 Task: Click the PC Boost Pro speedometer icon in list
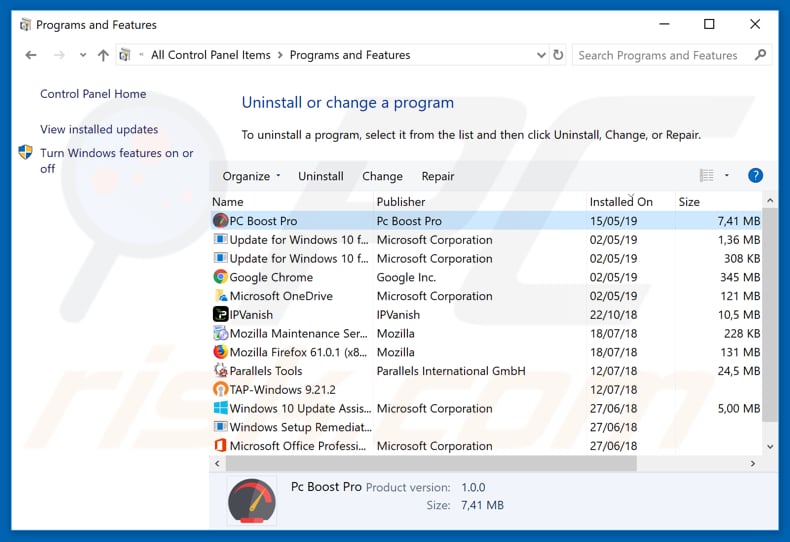[x=221, y=221]
